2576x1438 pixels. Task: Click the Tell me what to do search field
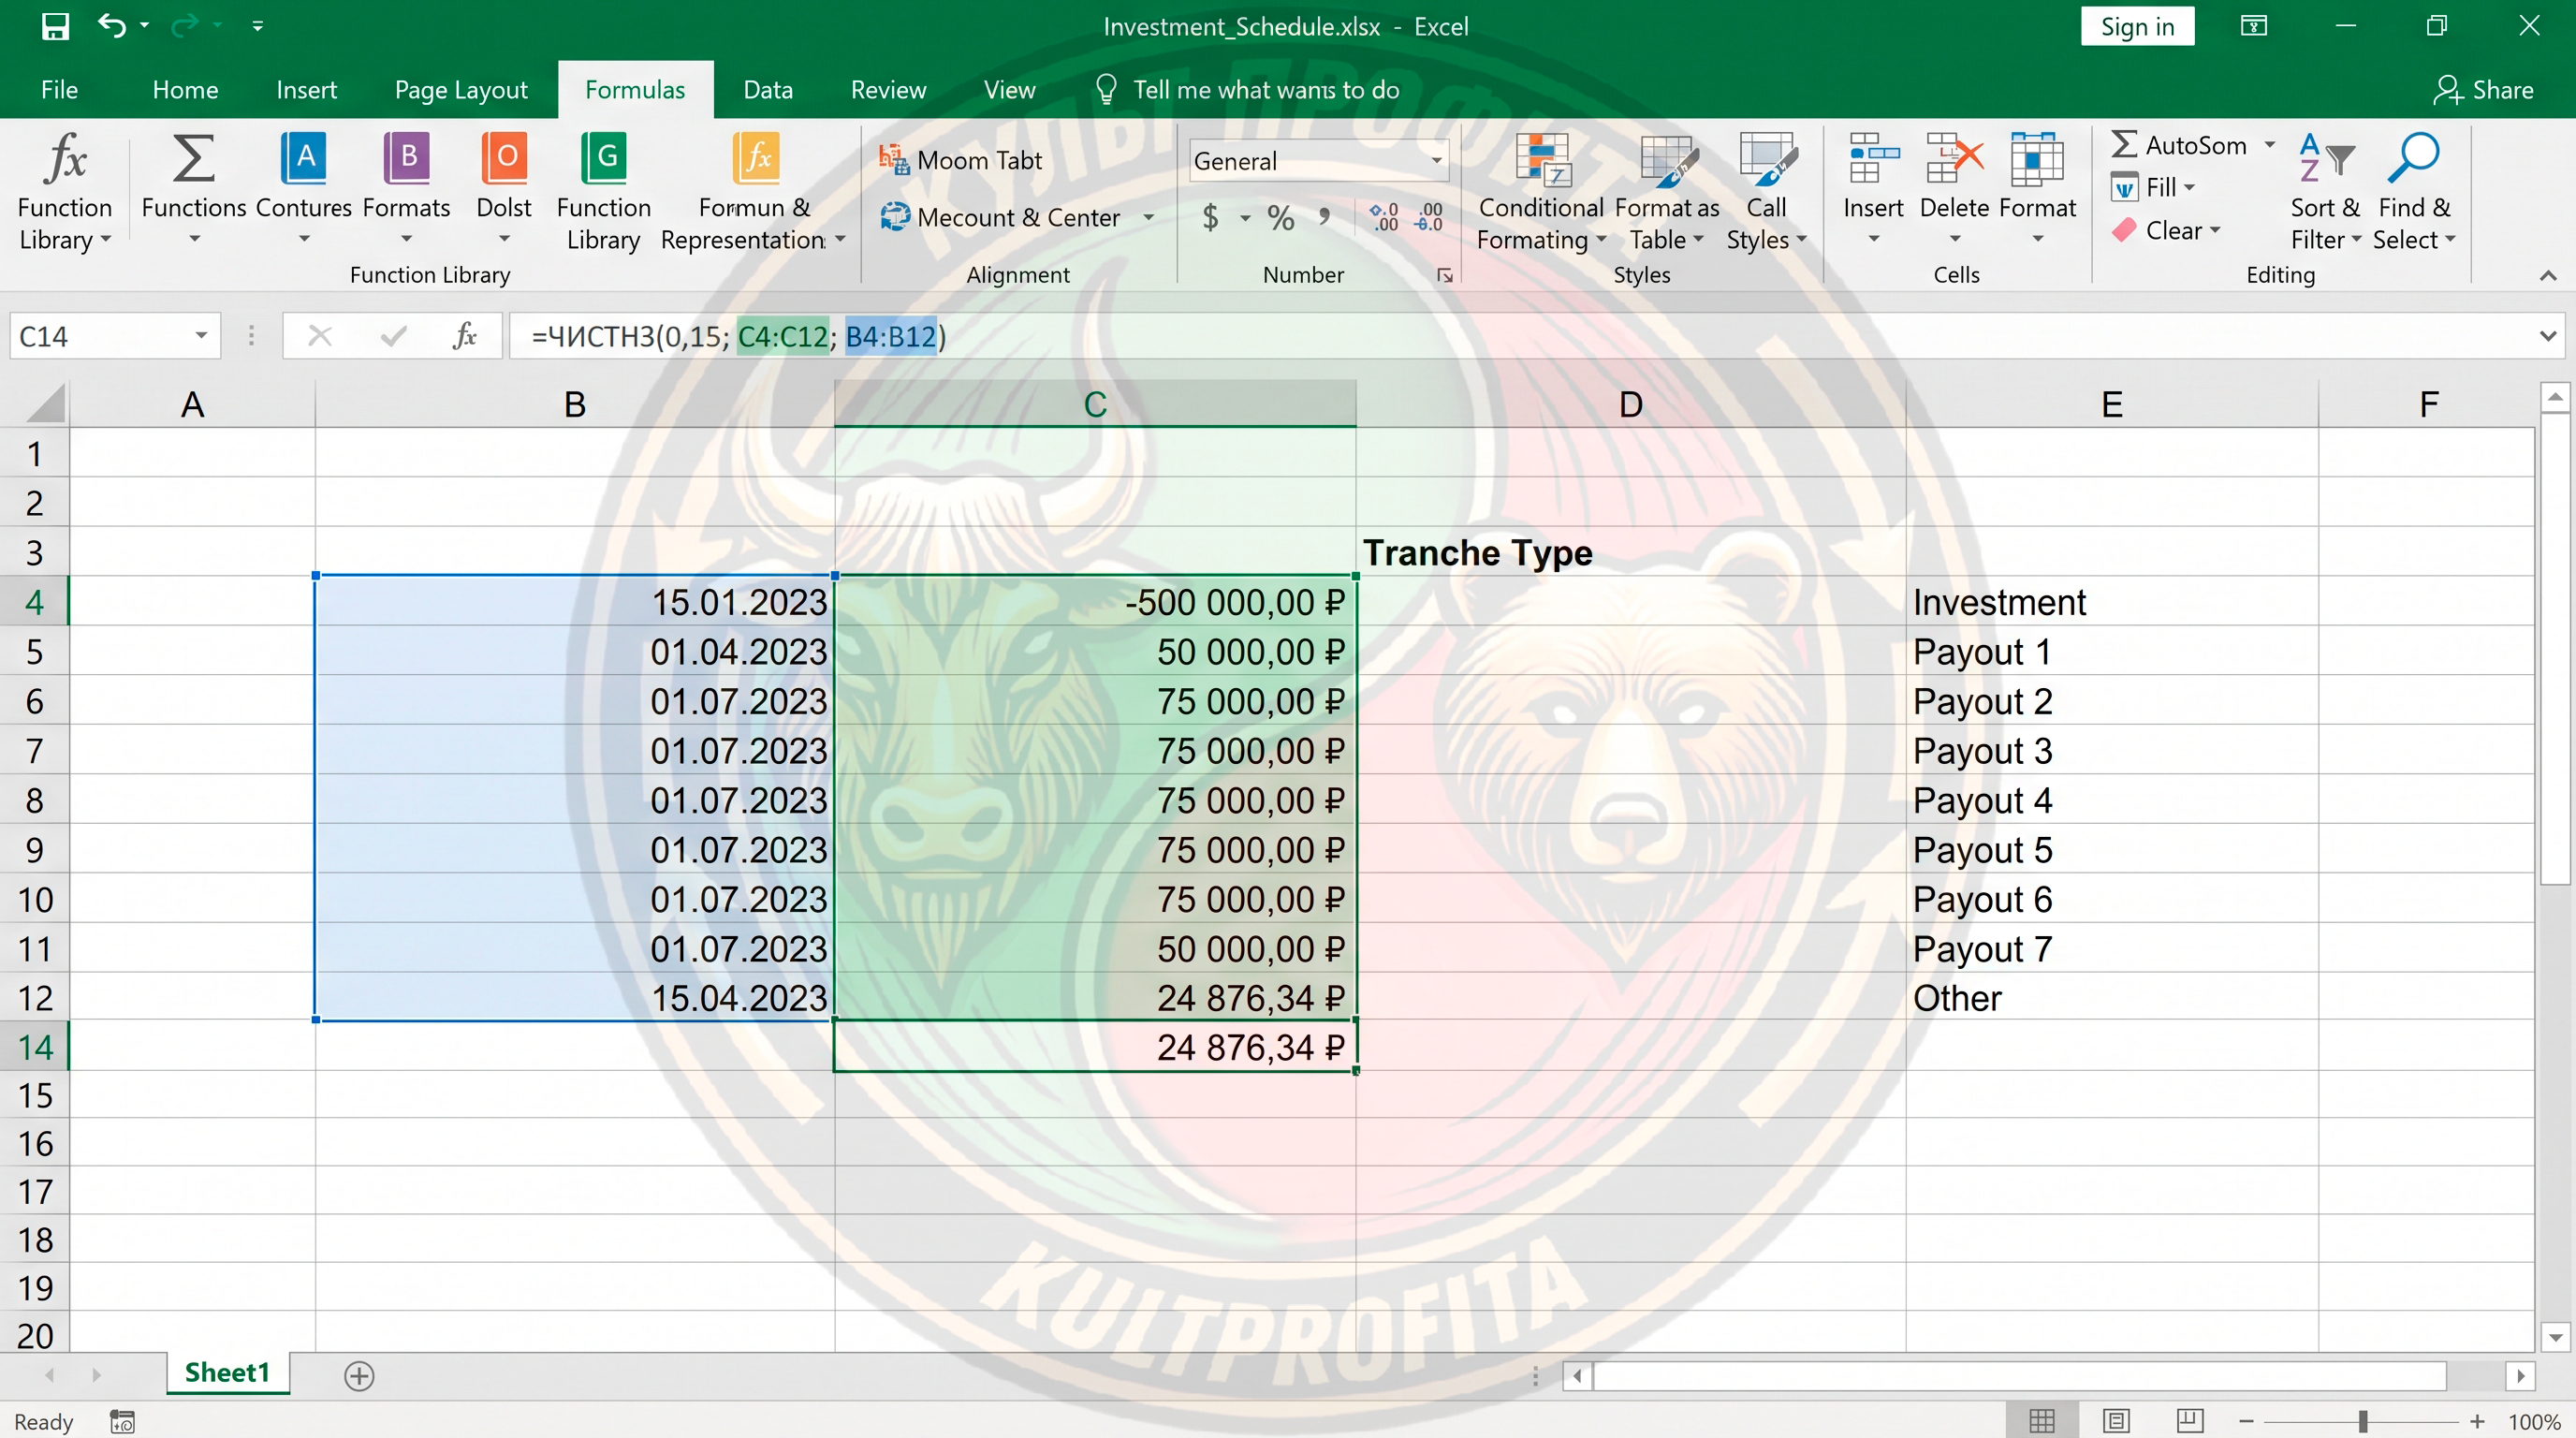coord(1247,90)
